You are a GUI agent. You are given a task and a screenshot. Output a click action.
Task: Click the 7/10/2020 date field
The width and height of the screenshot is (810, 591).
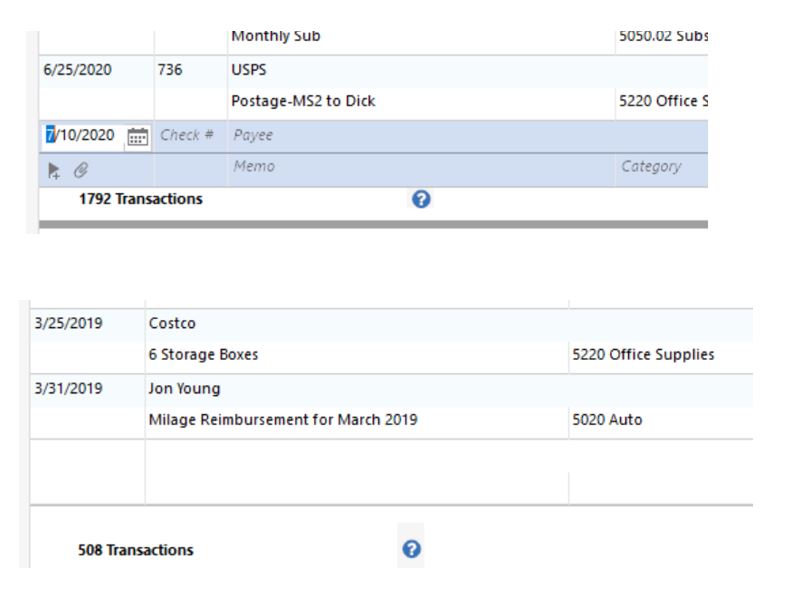point(82,135)
